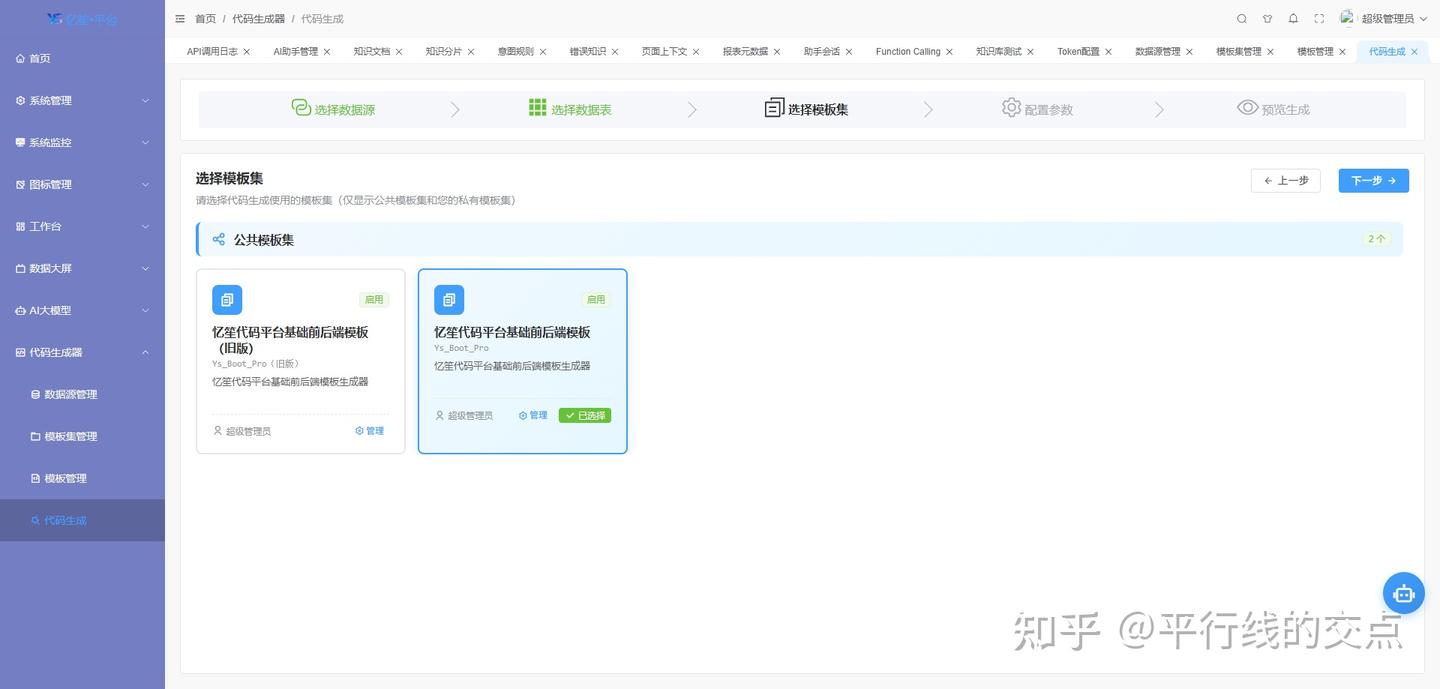This screenshot has height=689, width=1440.
Task: Click 管理 on the selected template card
Action: (533, 416)
